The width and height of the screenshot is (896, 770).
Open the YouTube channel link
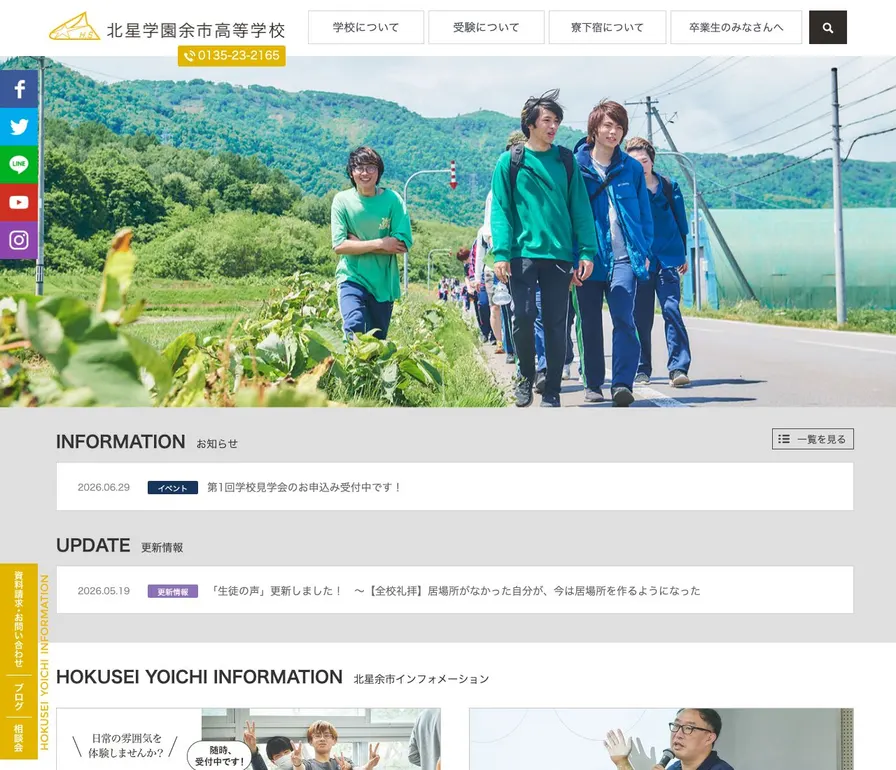point(19,202)
